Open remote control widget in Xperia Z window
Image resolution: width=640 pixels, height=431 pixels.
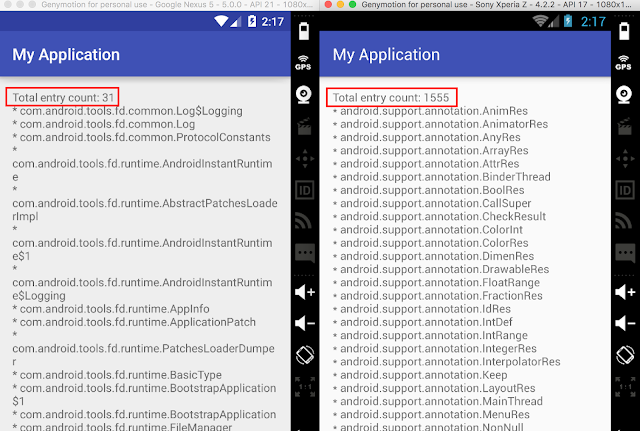[x=625, y=158]
